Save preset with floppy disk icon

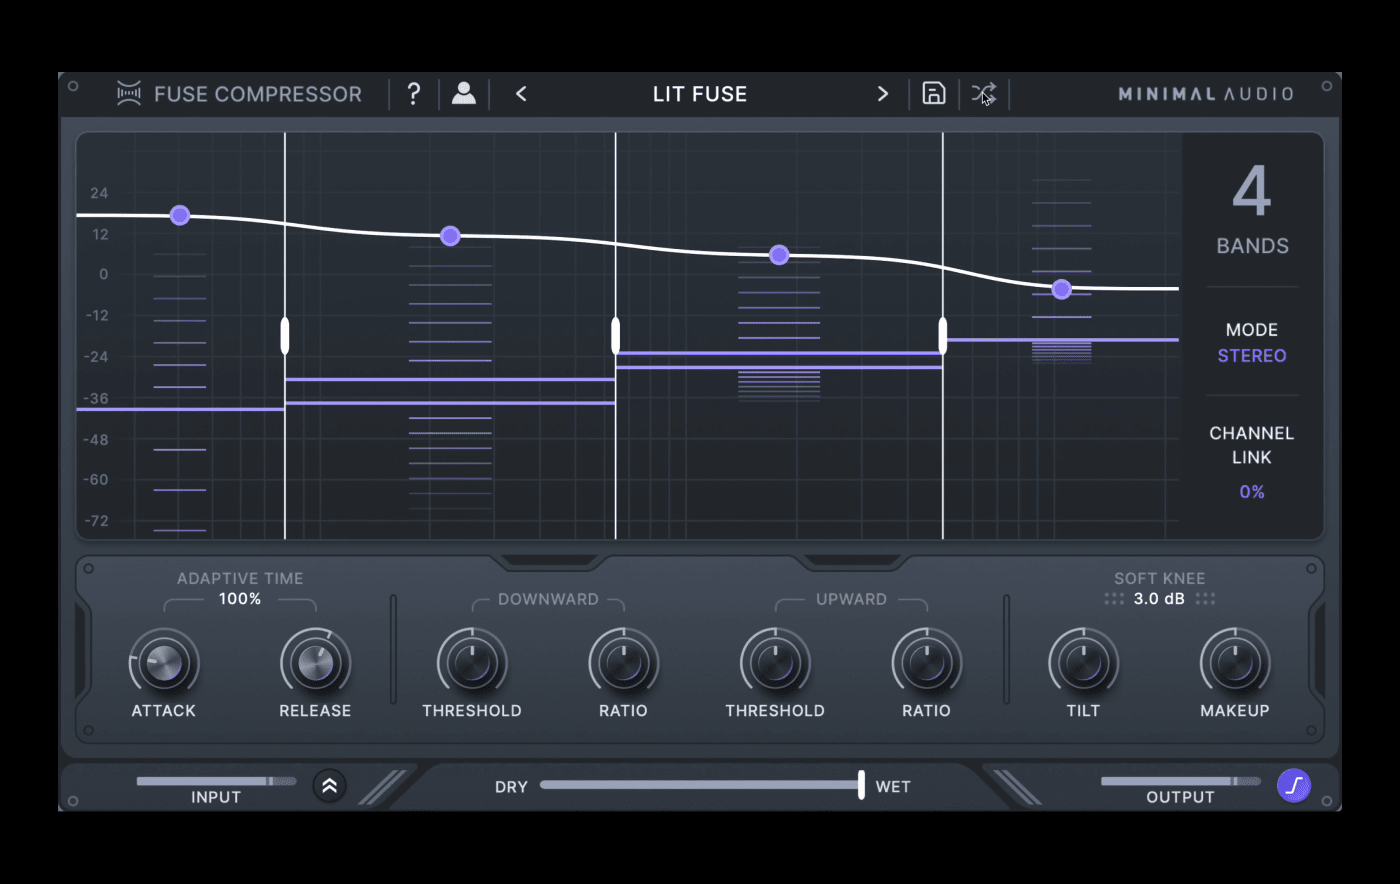tap(933, 94)
